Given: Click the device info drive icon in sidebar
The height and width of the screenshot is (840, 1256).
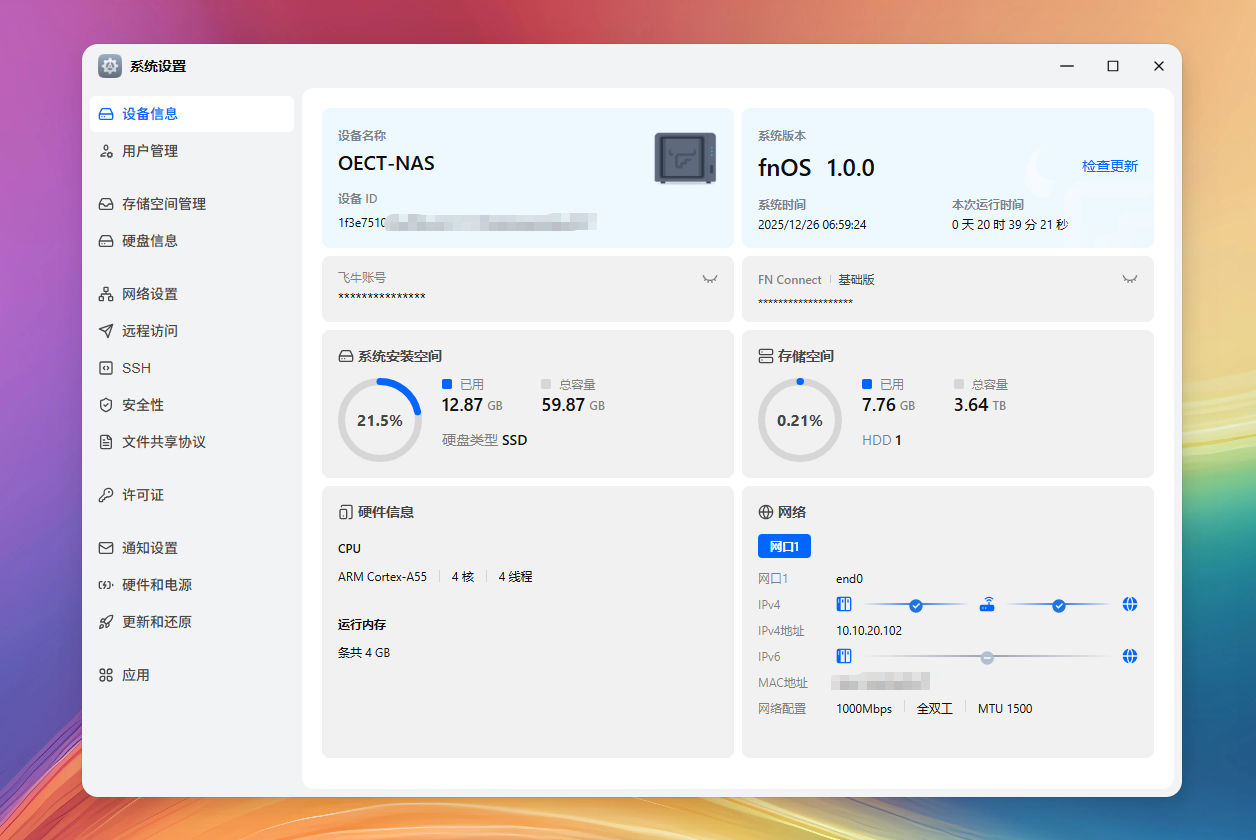Looking at the screenshot, I should point(106,114).
